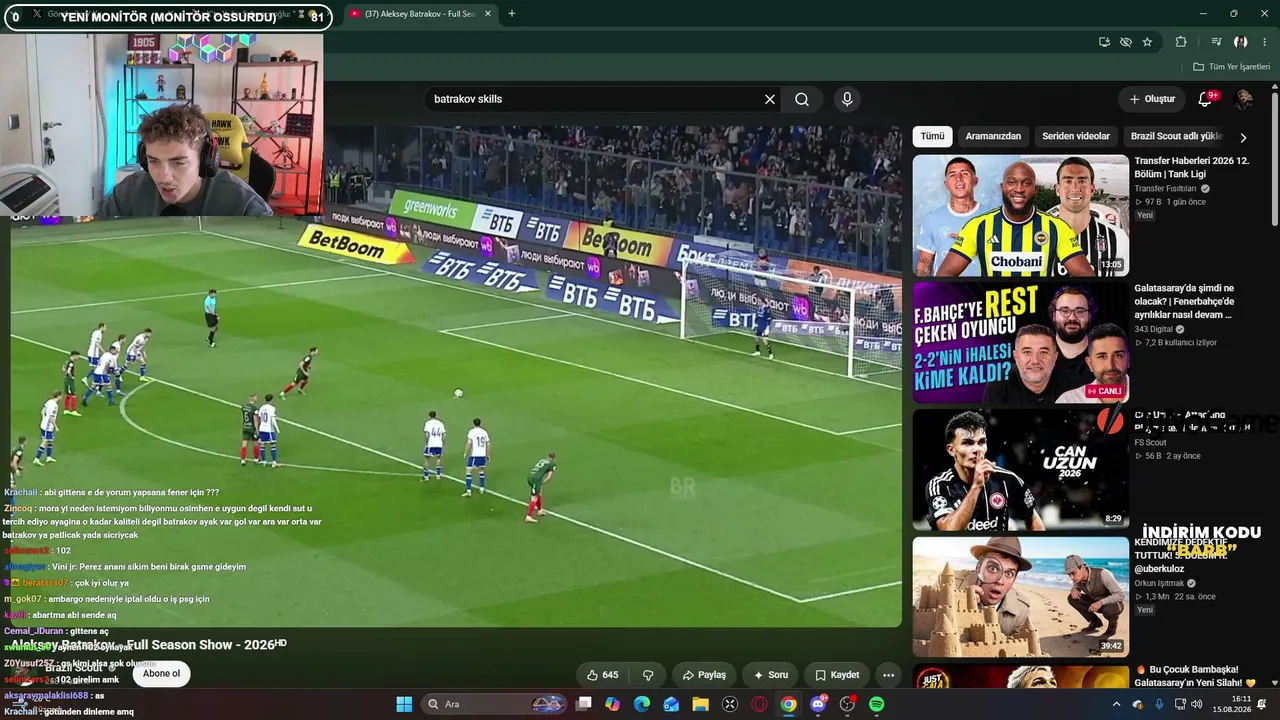Image resolution: width=1280 pixels, height=720 pixels.
Task: Open Chrome profile avatar
Action: coord(1240,42)
